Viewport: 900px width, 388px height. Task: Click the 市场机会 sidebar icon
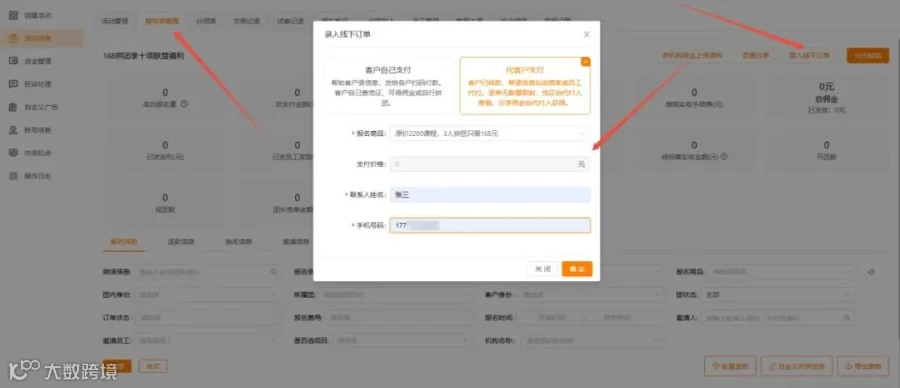tap(13, 153)
